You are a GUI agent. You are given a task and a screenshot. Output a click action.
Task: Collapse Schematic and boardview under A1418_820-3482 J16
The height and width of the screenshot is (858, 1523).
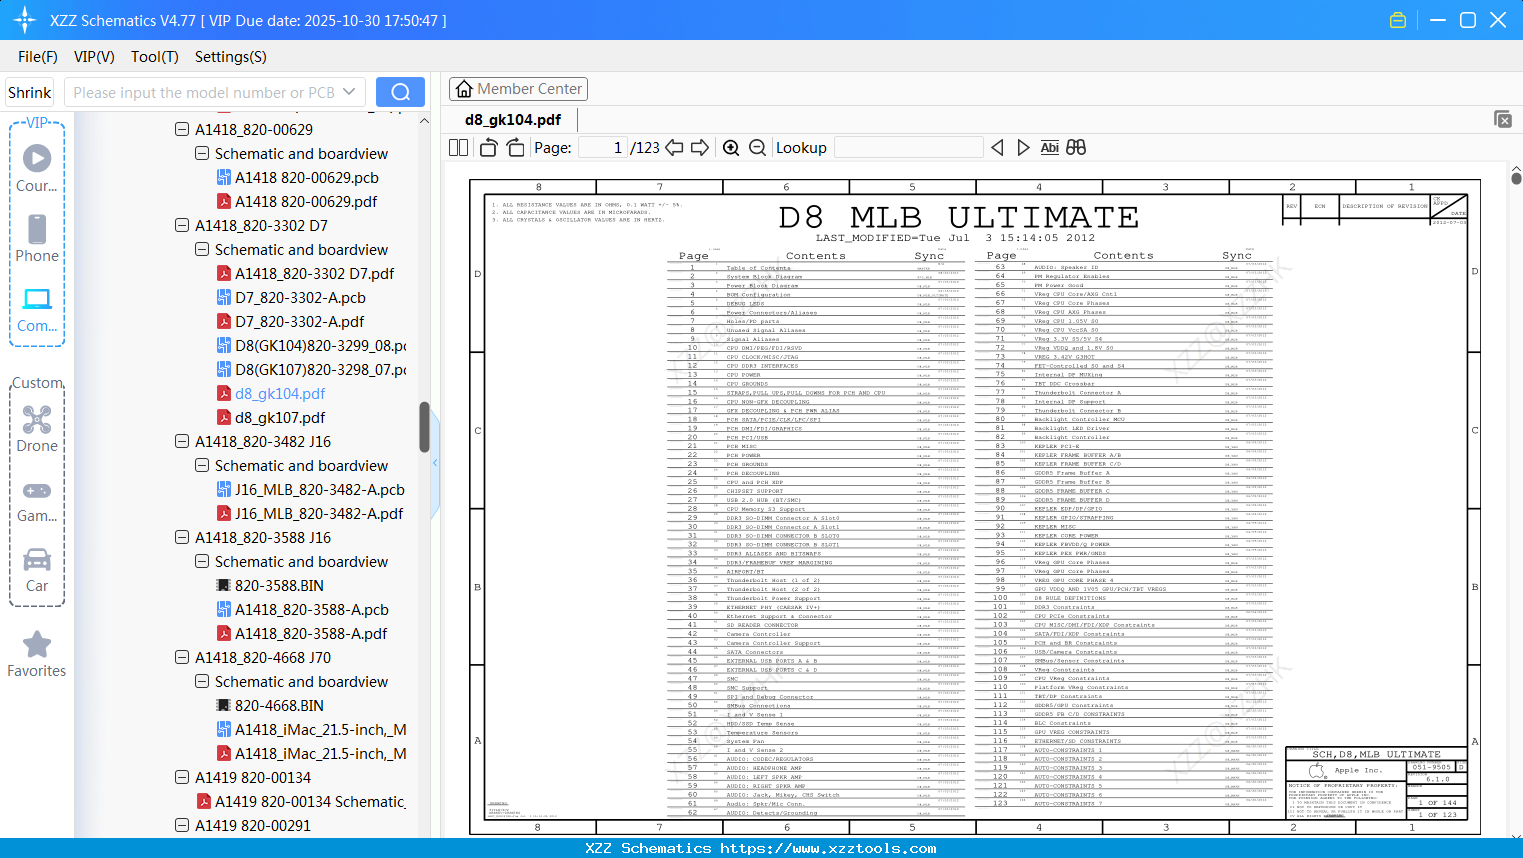point(202,466)
